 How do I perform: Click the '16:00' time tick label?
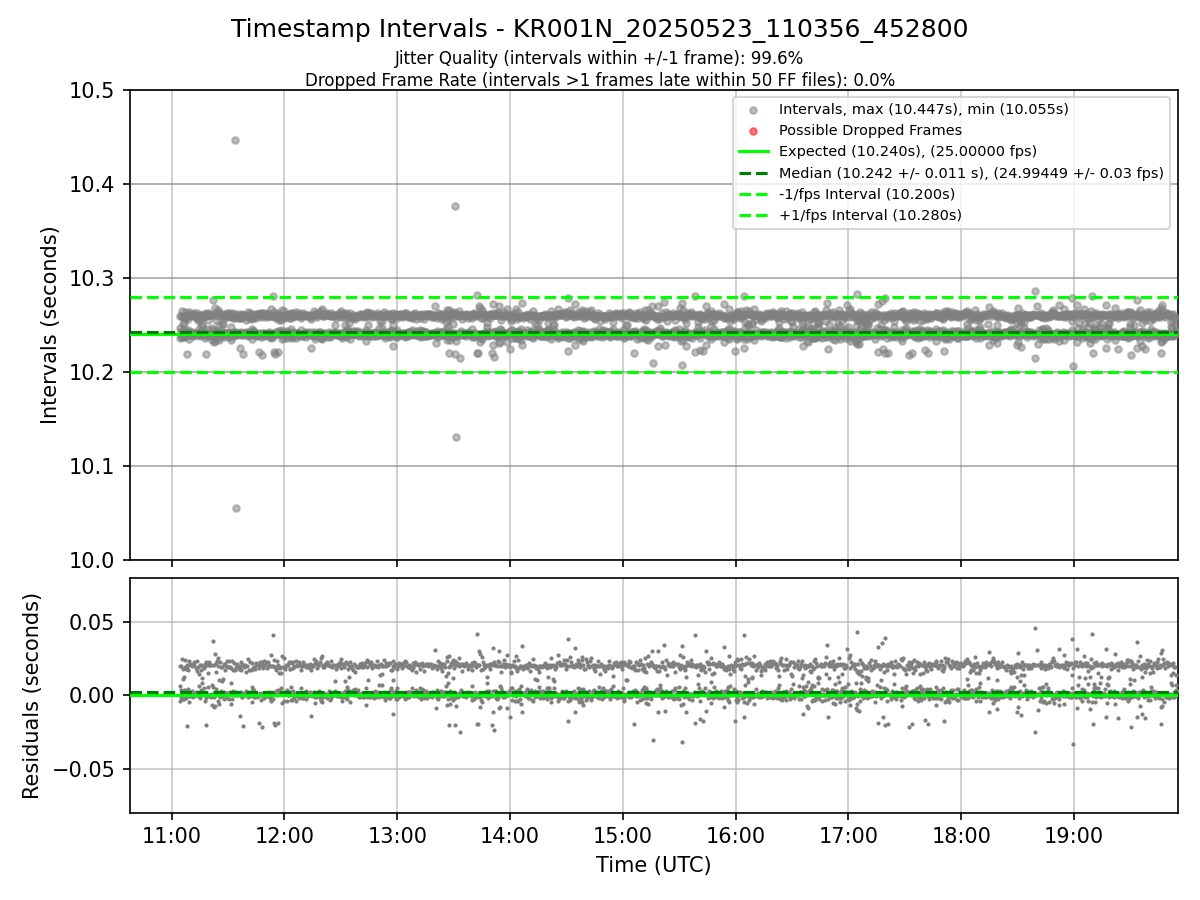(x=736, y=834)
